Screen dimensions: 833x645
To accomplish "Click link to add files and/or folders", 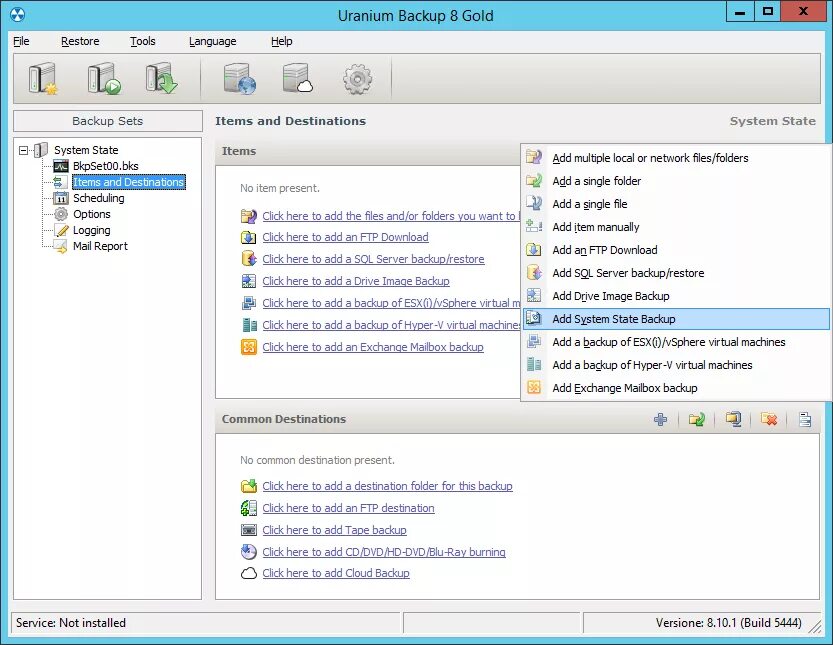I will tap(391, 216).
